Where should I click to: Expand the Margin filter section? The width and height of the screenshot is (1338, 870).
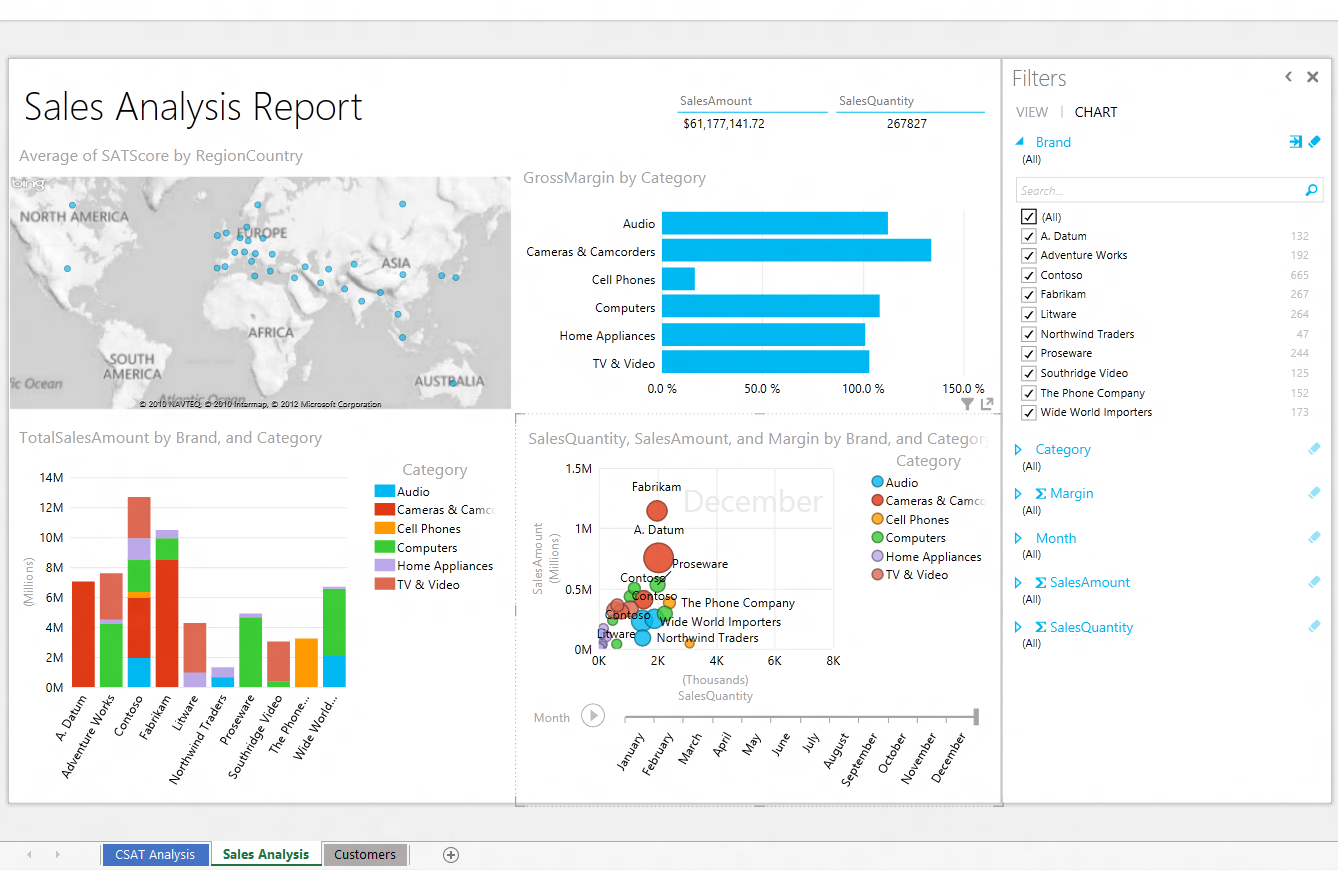(x=1019, y=493)
